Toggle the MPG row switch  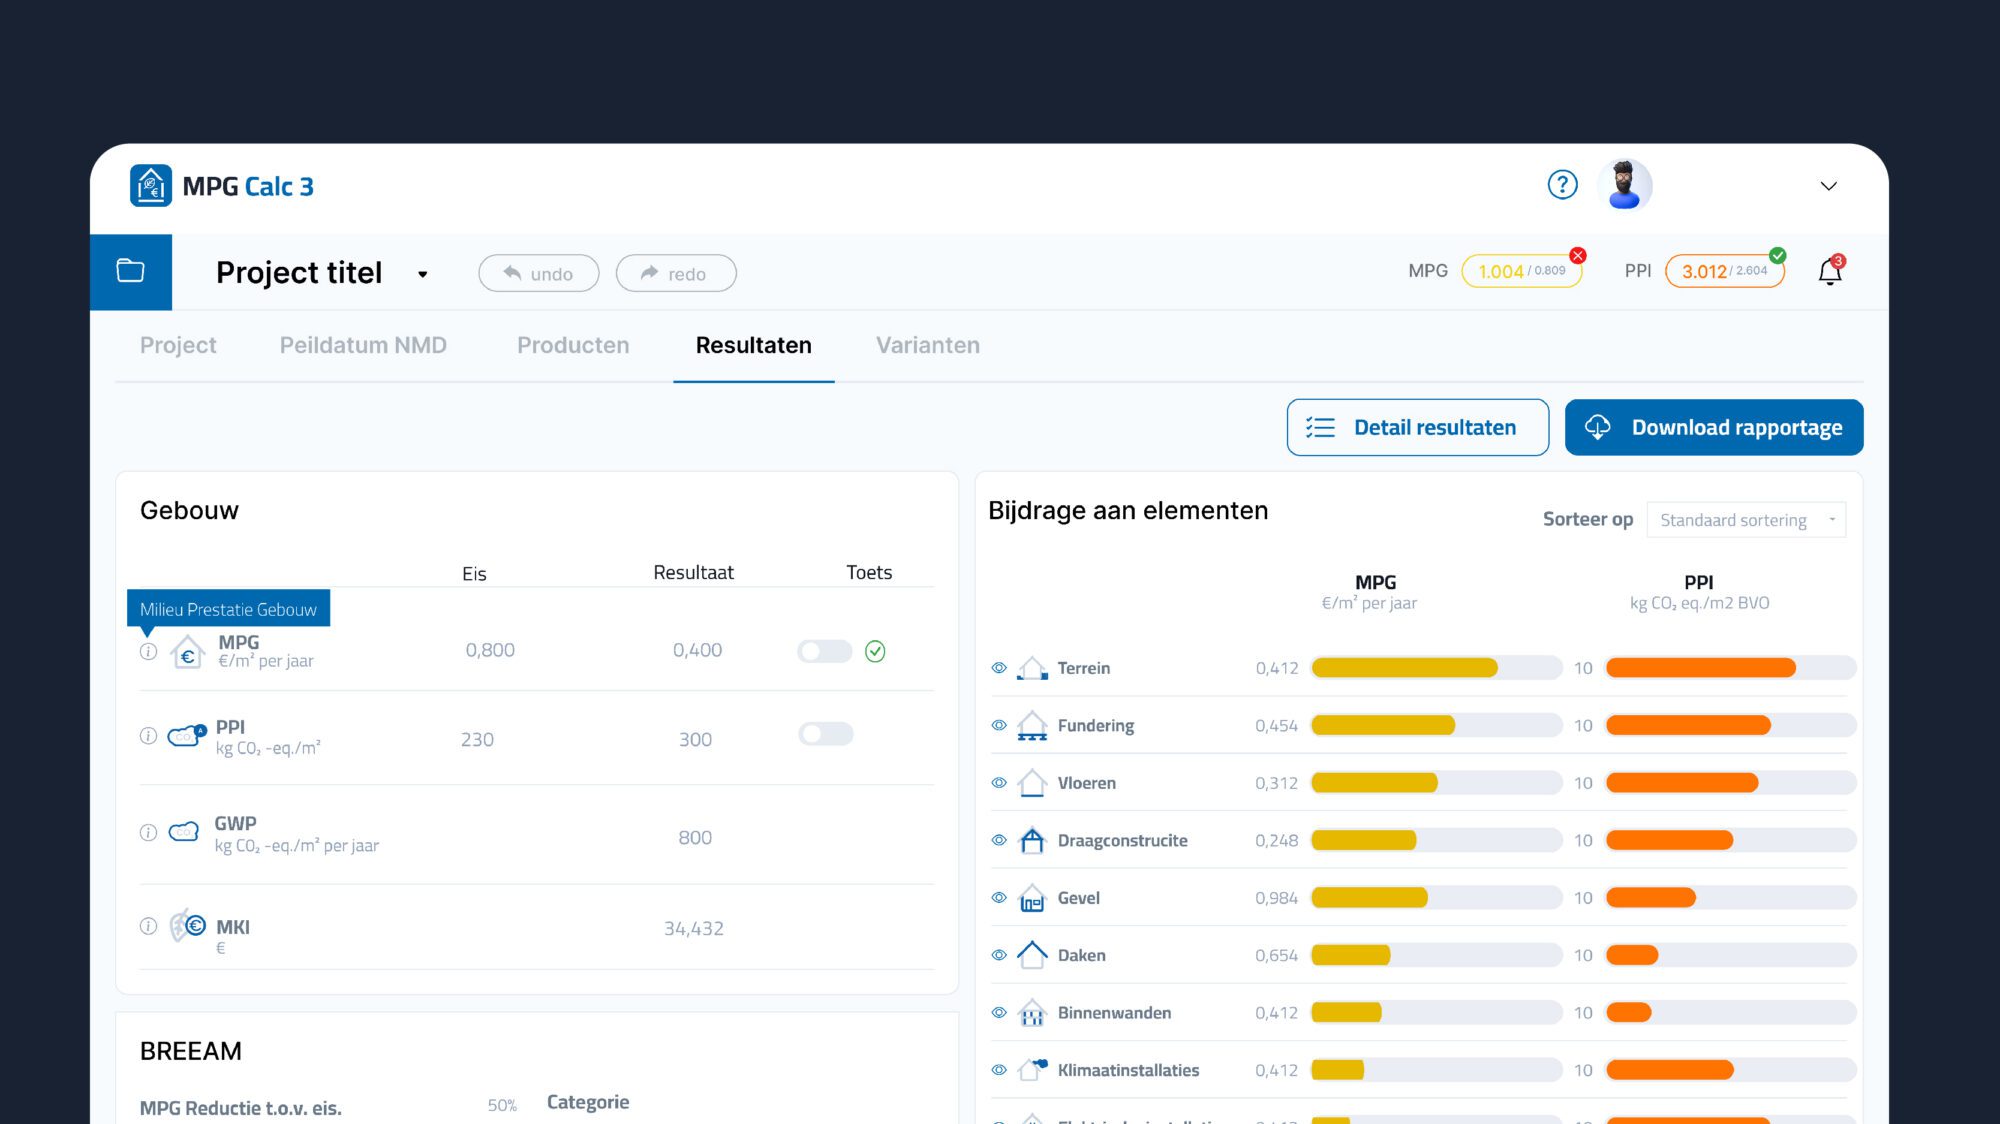(824, 651)
